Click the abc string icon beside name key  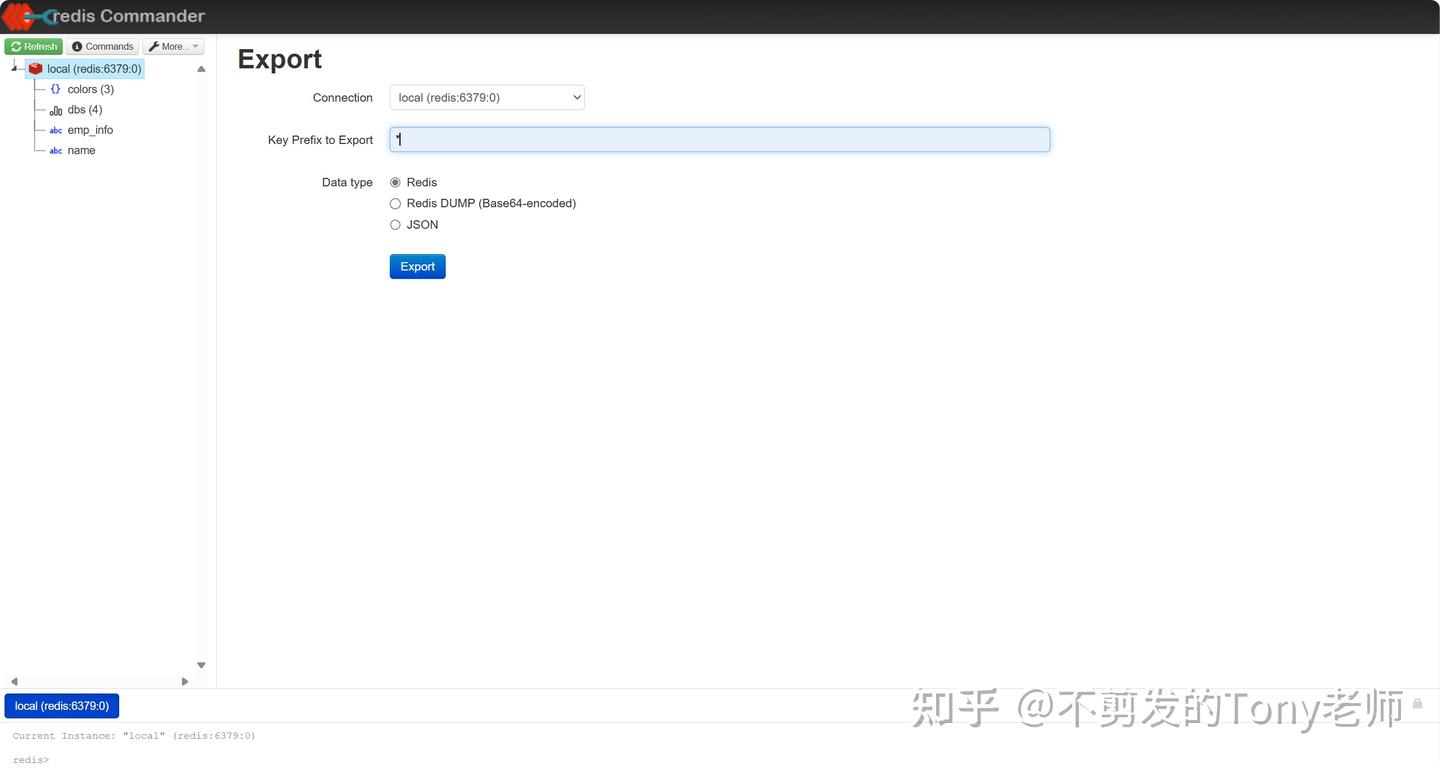(x=55, y=150)
